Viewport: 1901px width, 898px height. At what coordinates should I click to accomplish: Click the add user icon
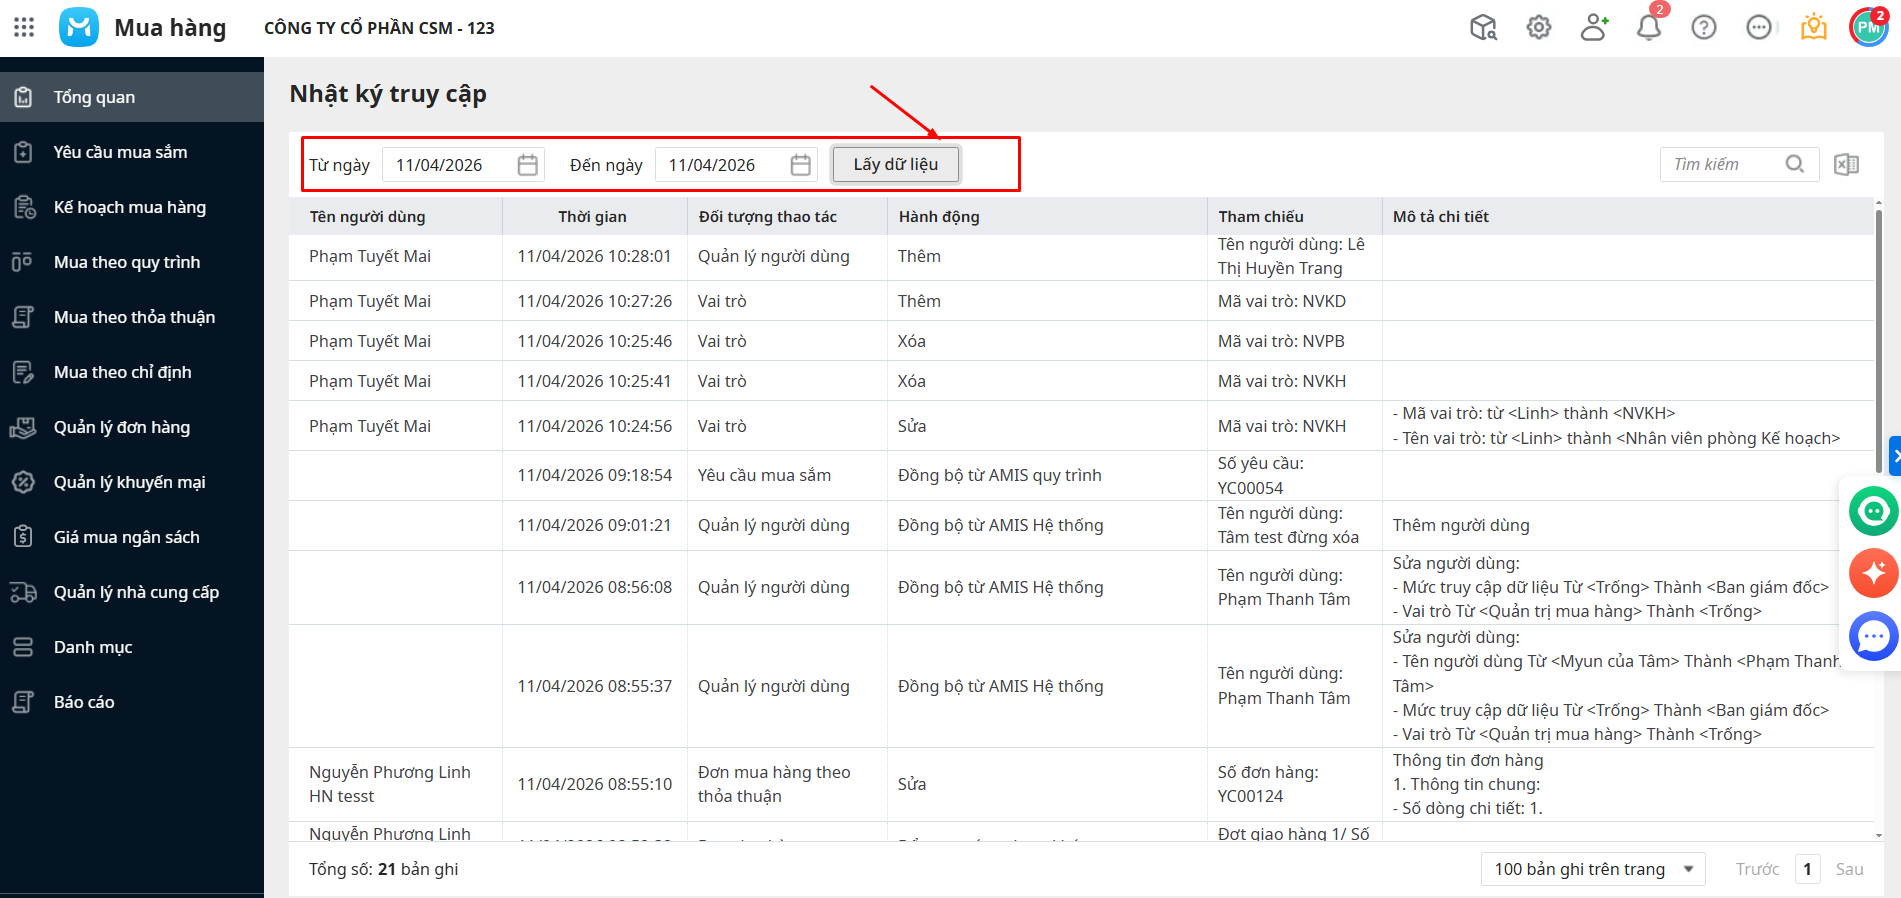click(1594, 27)
